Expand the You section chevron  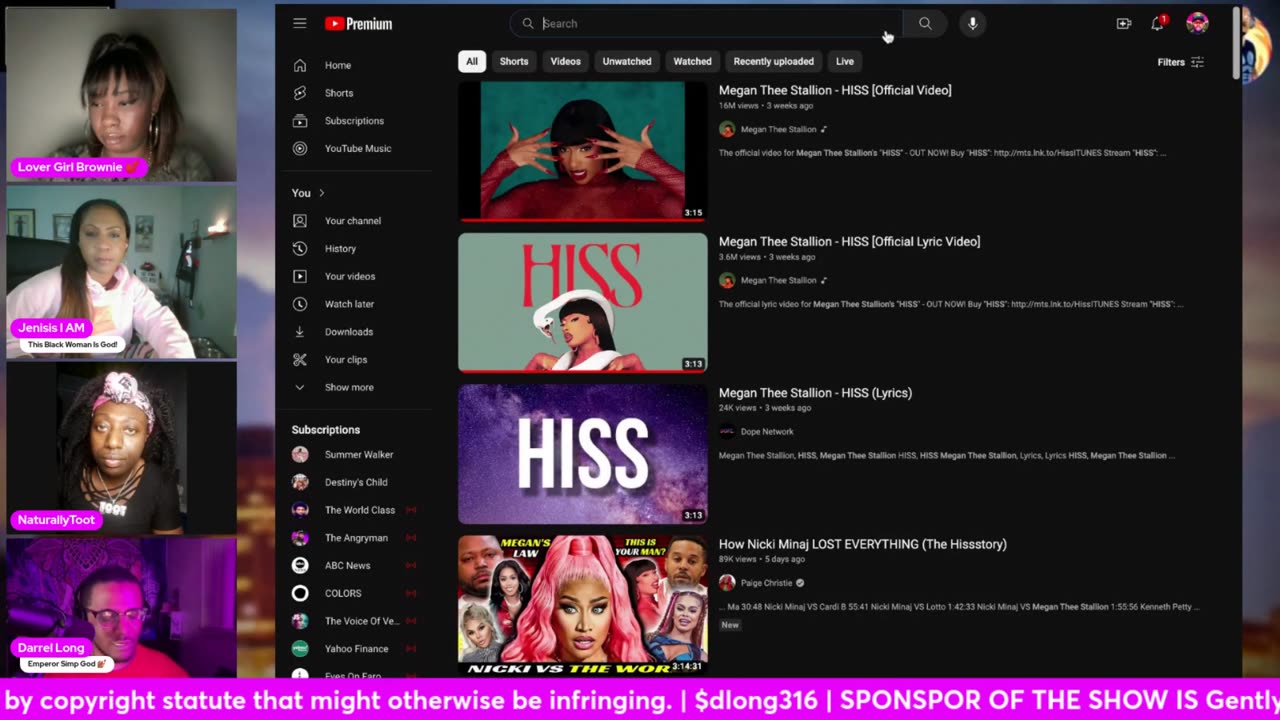pyautogui.click(x=322, y=193)
